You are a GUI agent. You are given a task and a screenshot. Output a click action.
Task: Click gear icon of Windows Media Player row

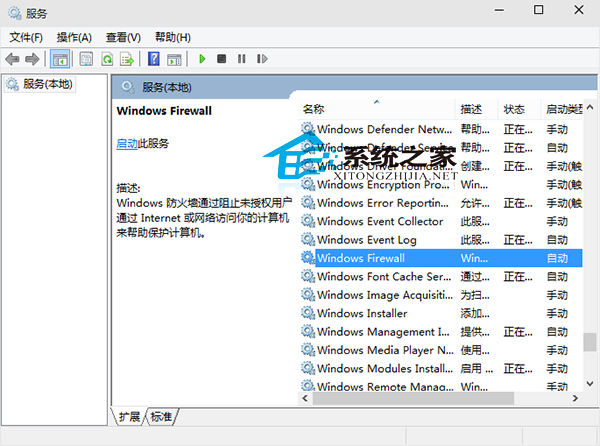[x=307, y=350]
